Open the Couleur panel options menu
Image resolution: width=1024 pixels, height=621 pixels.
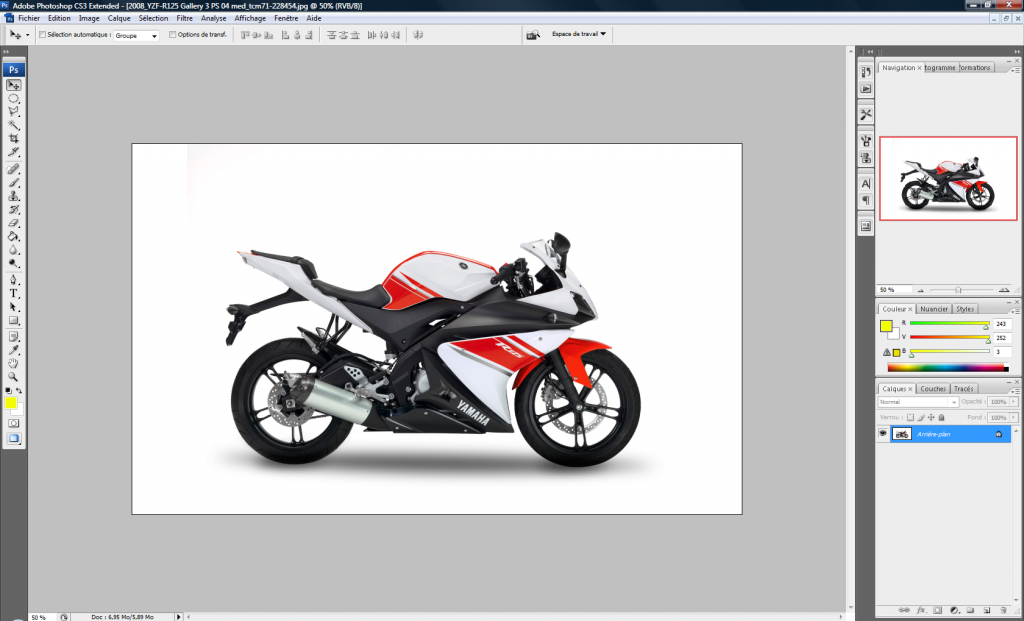pos(1016,311)
